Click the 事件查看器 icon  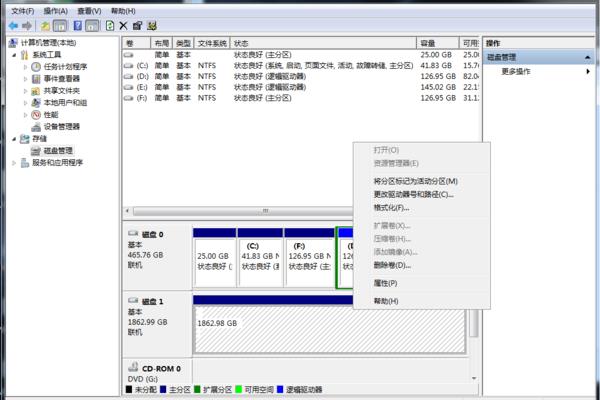36,79
